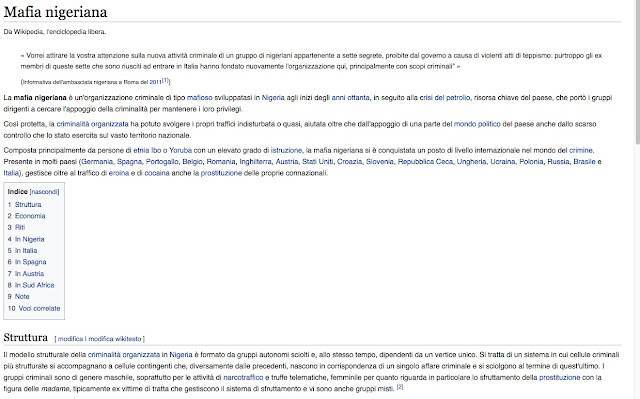The image size is (640, 399).
Task: Click modifica link beside Struttura heading
Action: click(70, 339)
